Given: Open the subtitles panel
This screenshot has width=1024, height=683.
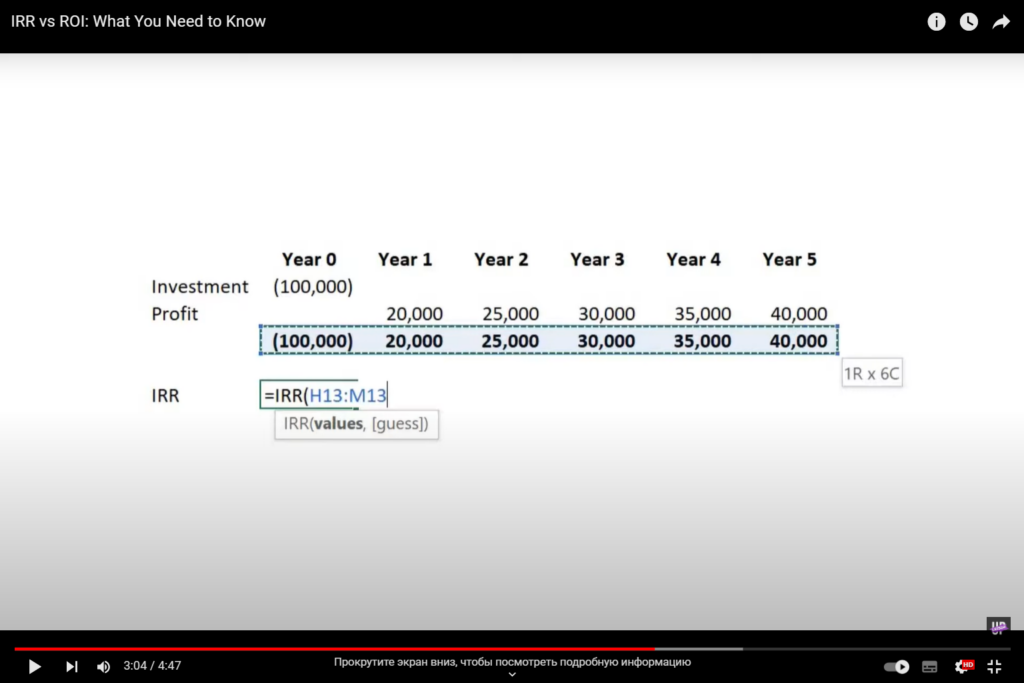Looking at the screenshot, I should pos(929,666).
